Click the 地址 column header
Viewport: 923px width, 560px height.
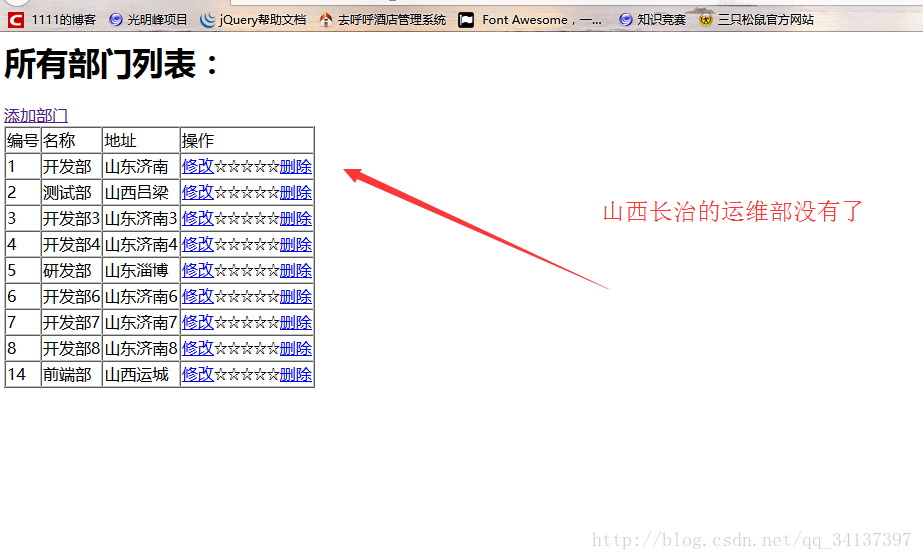(141, 141)
